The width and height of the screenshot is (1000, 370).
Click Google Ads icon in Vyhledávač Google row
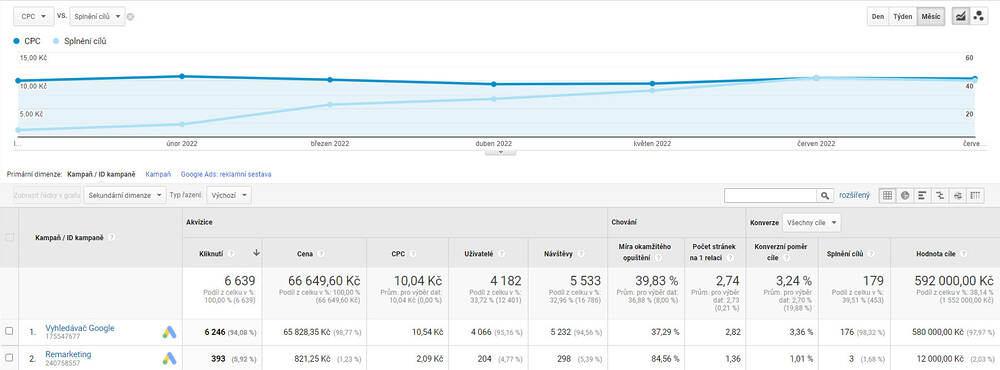(x=169, y=332)
